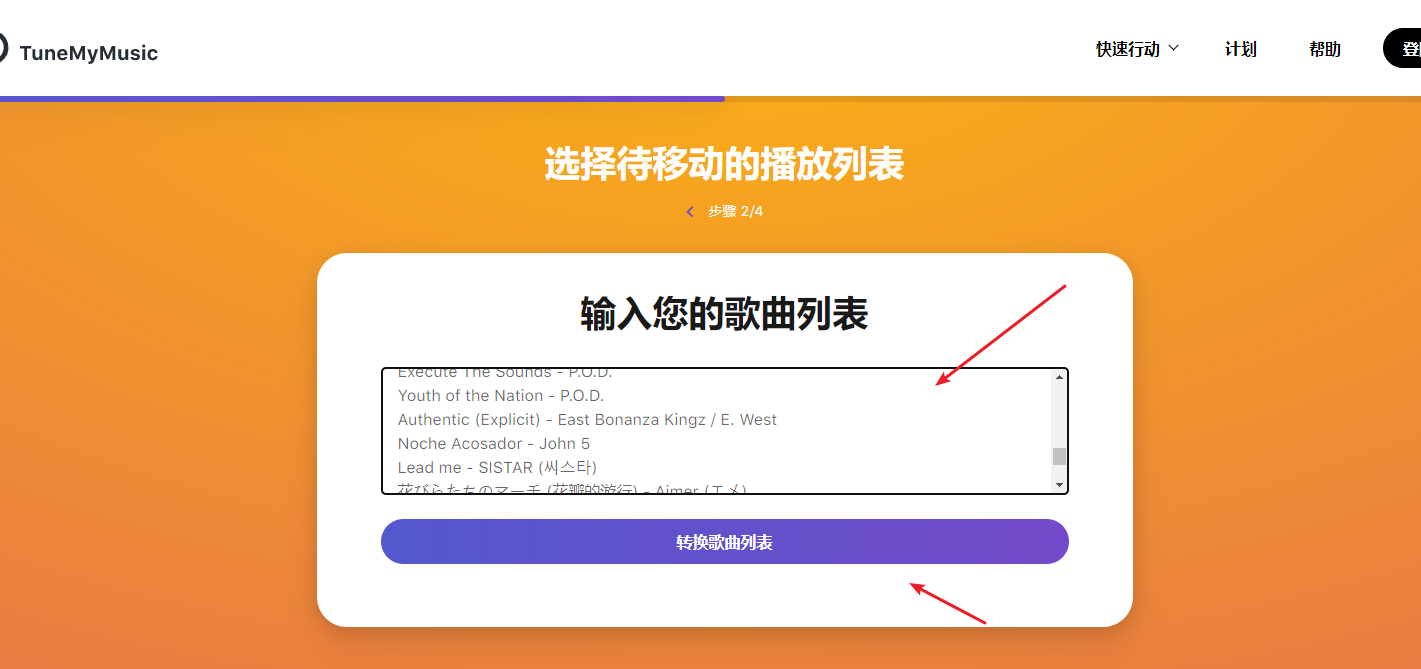The image size is (1421, 669).
Task: Click the 选择待移动的播放列表 page title
Action: [724, 164]
